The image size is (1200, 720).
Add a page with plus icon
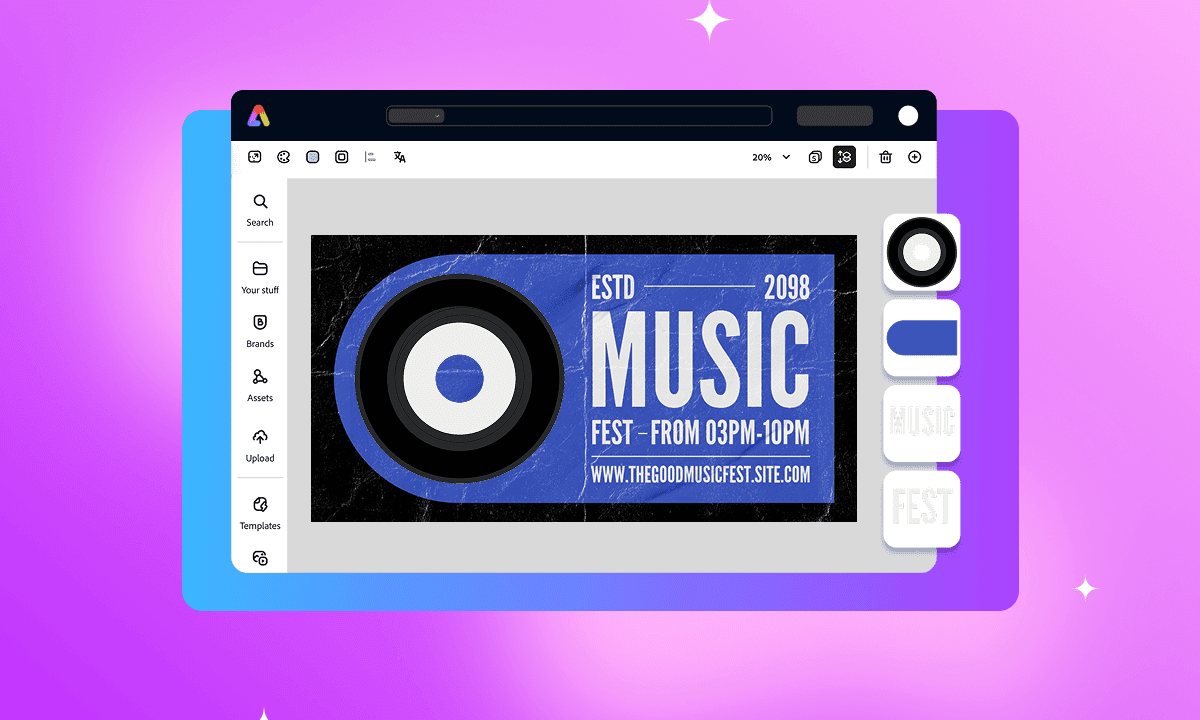(x=914, y=157)
